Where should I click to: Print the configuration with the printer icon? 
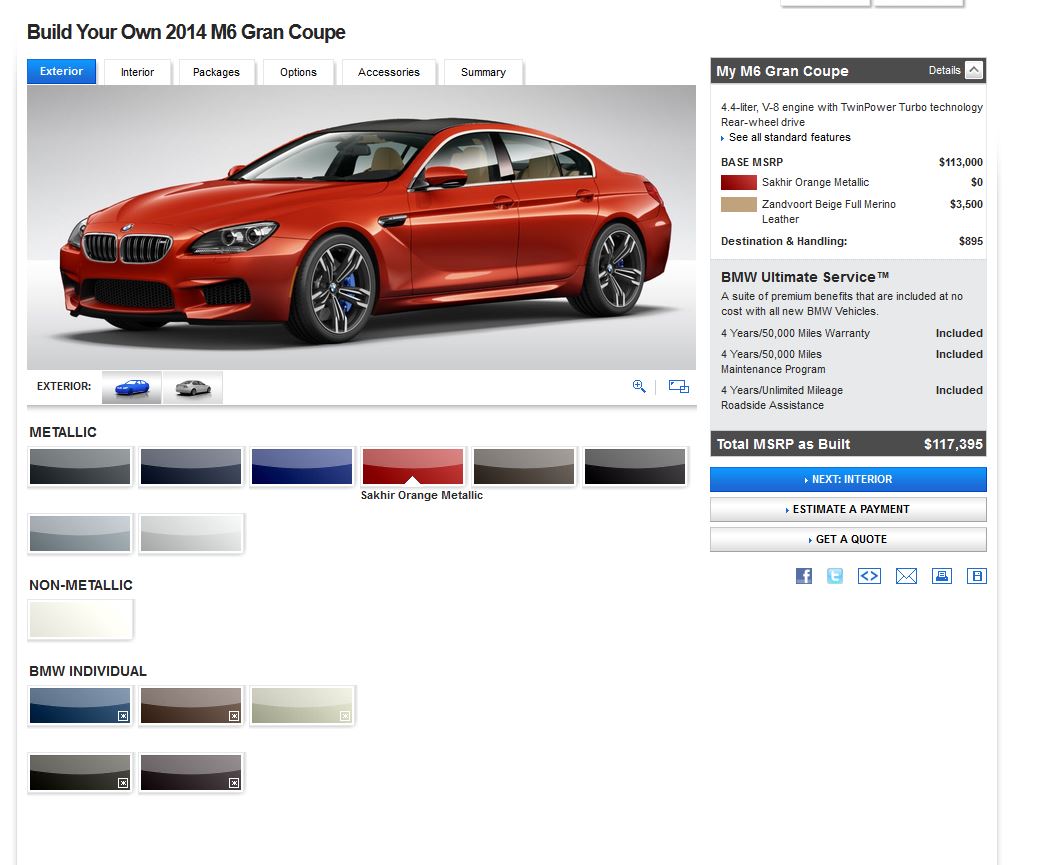942,576
